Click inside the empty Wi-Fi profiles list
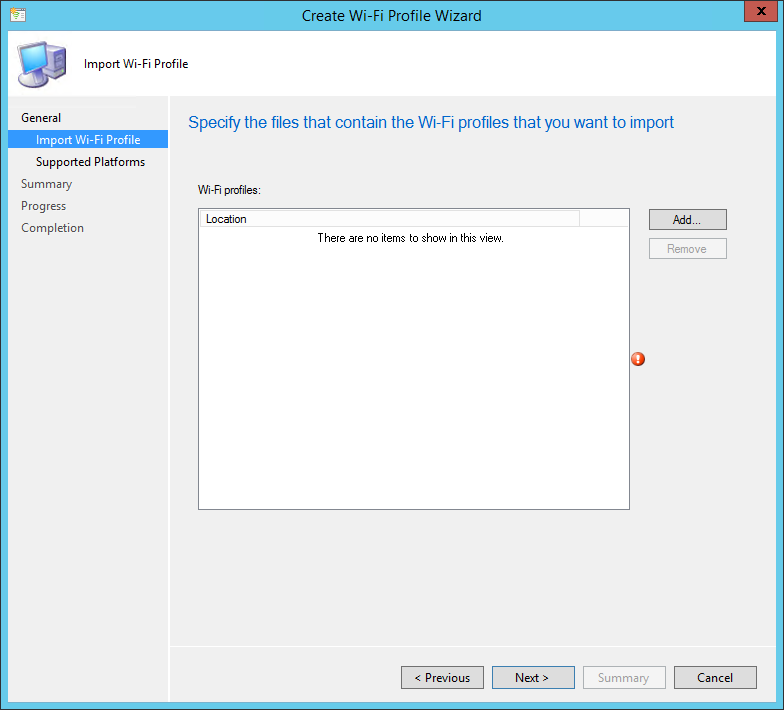Screen dimensions: 784x710 (x=413, y=370)
